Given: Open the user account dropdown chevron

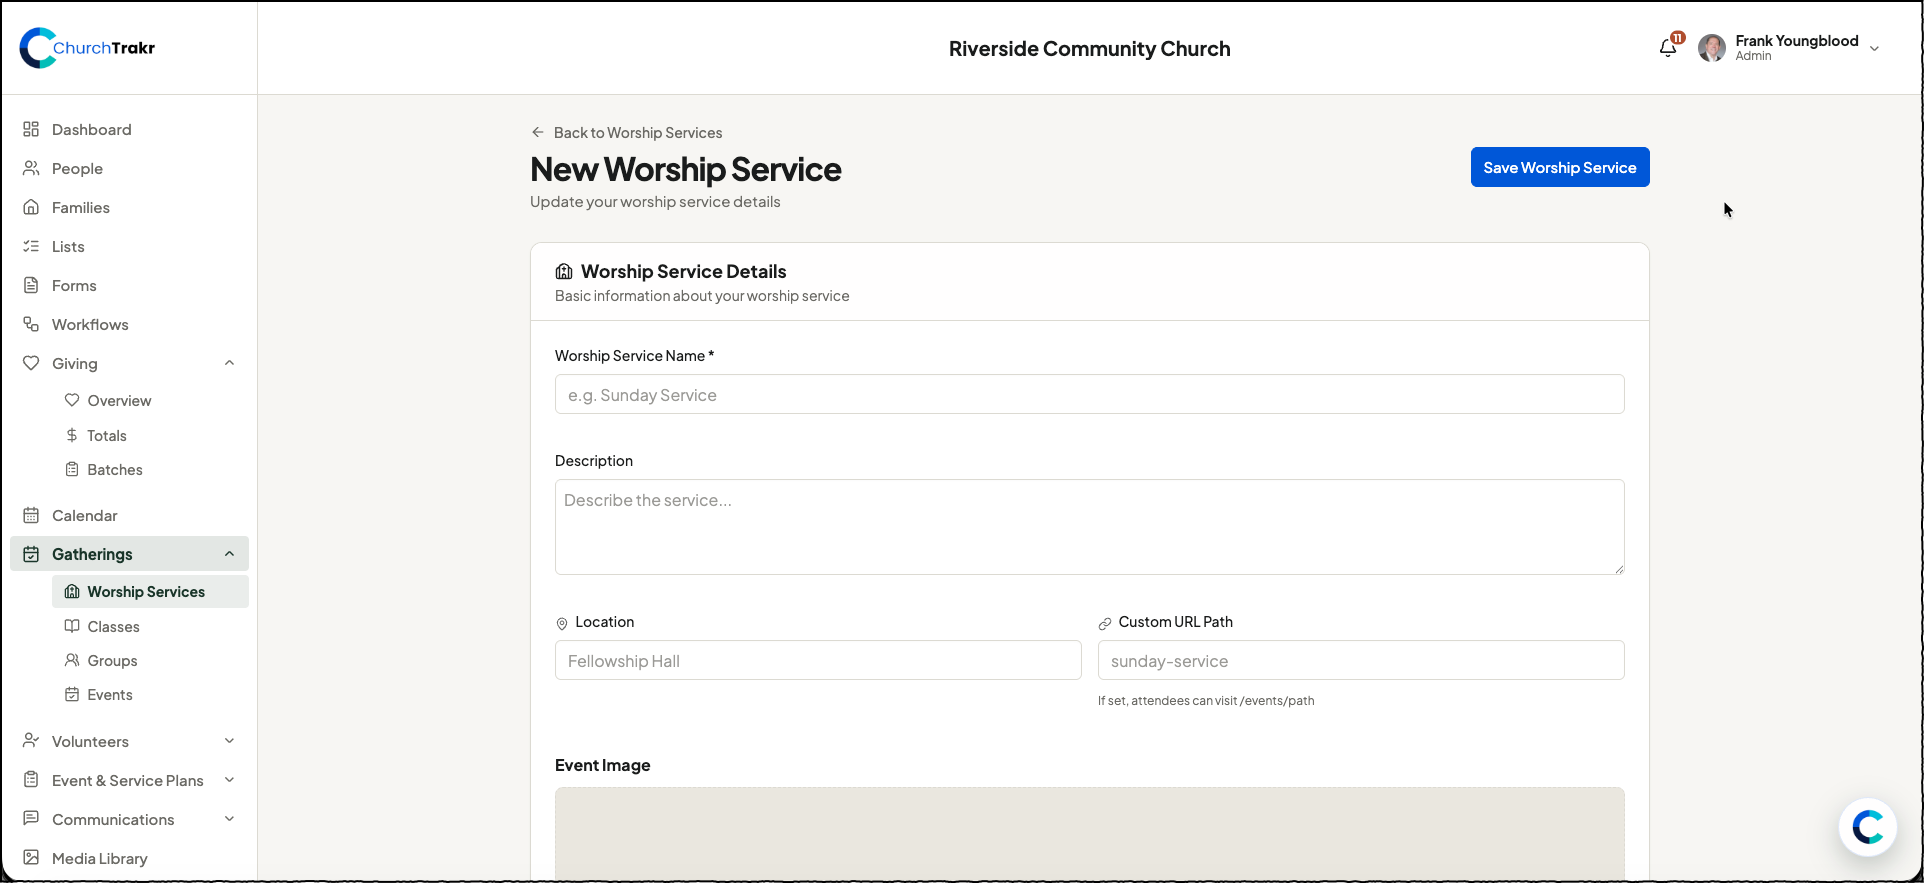Looking at the screenshot, I should click(1874, 49).
